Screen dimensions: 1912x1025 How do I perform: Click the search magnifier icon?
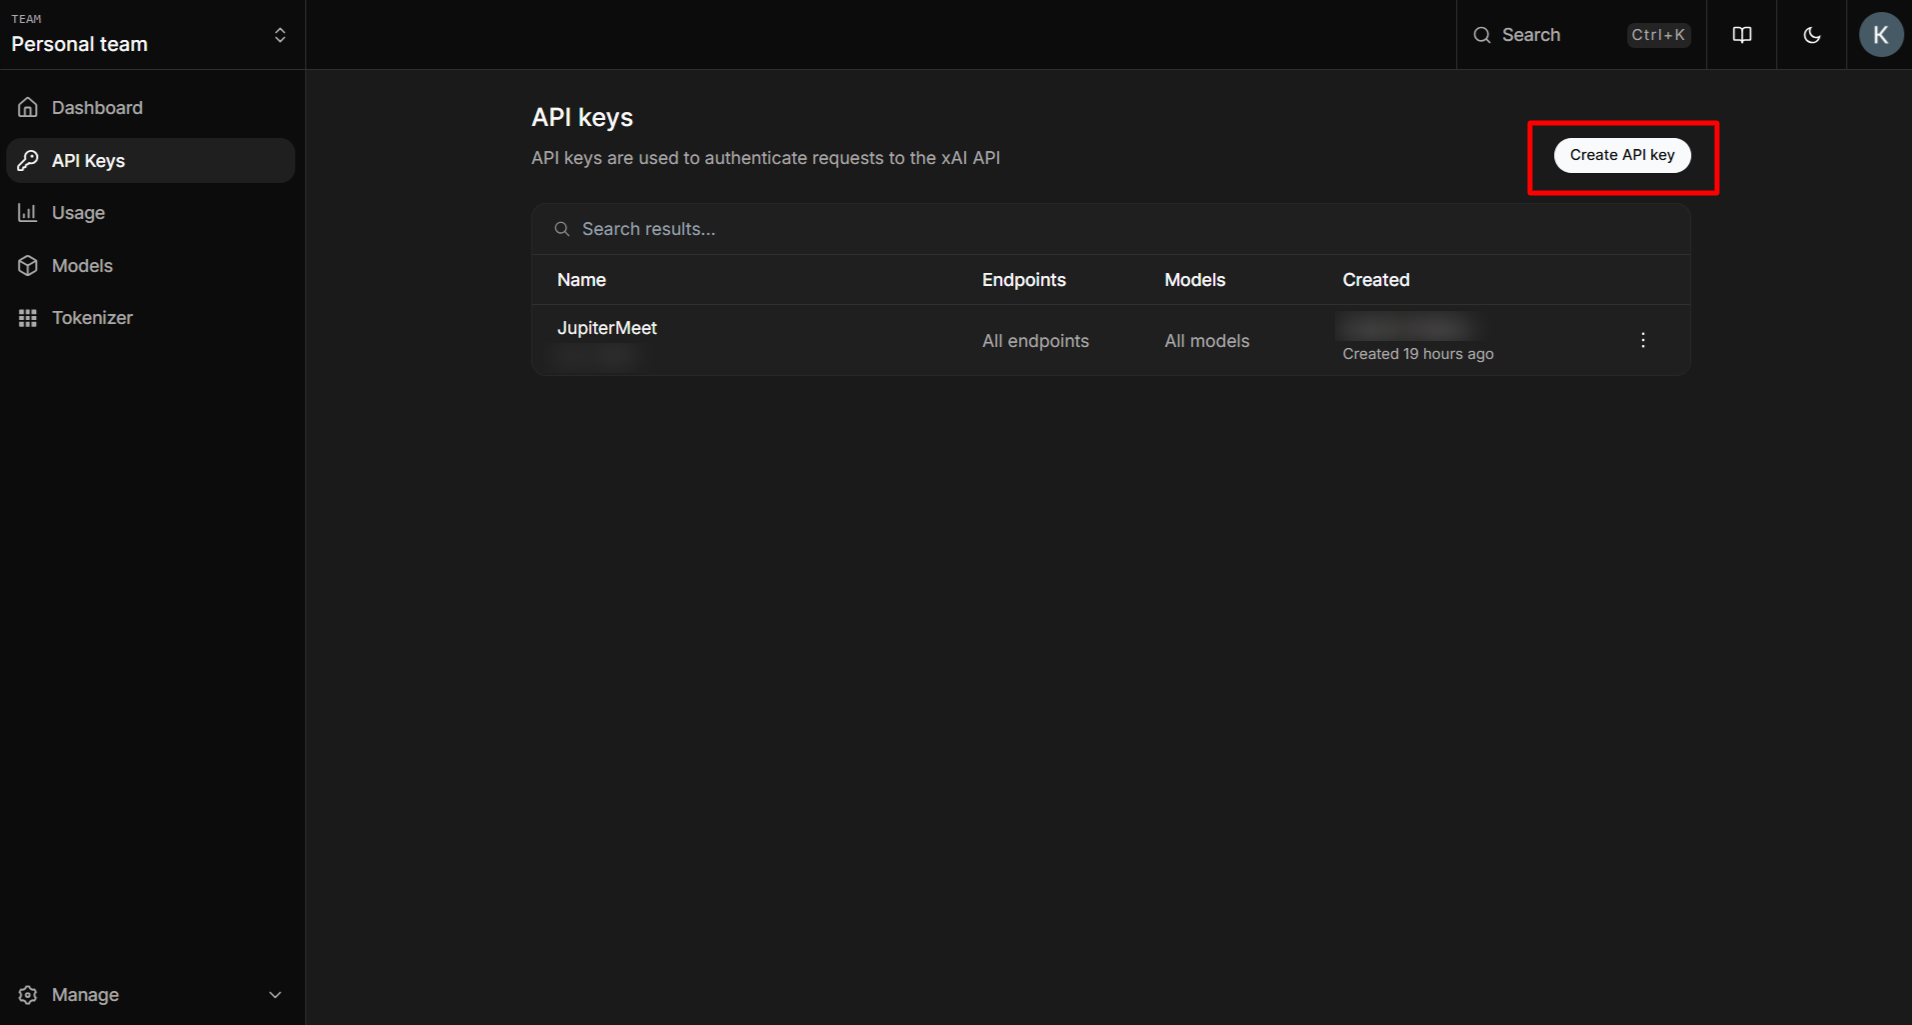tap(1482, 34)
